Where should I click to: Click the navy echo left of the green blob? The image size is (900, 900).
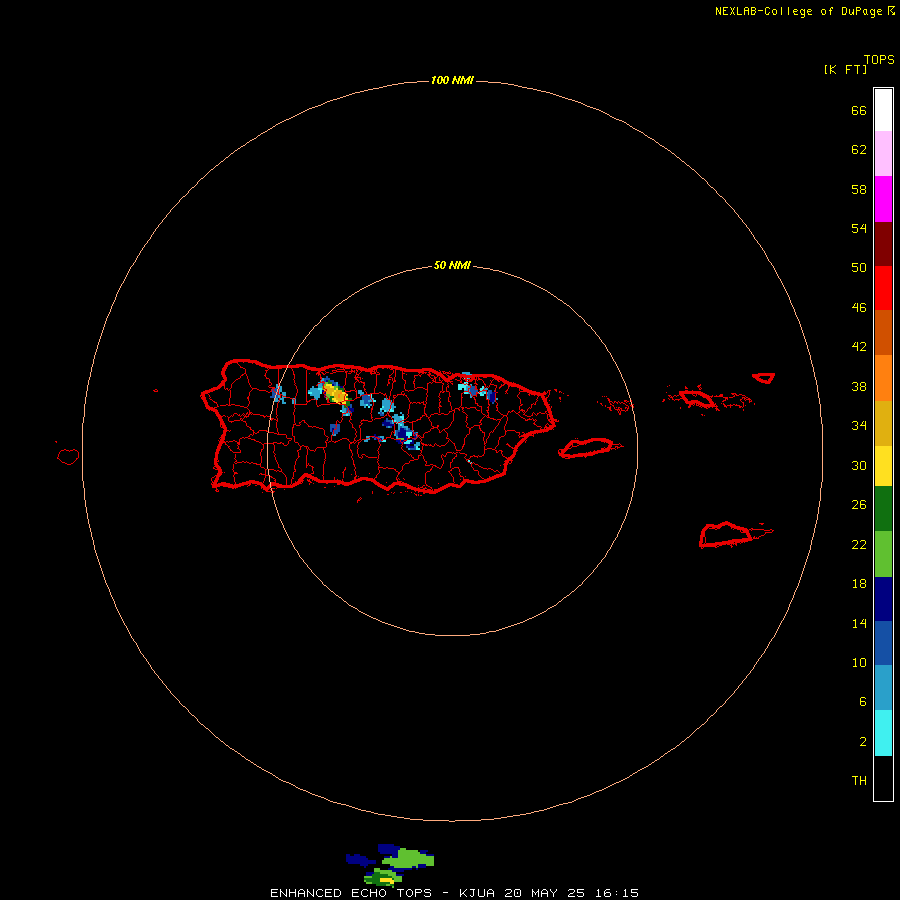coord(360,860)
